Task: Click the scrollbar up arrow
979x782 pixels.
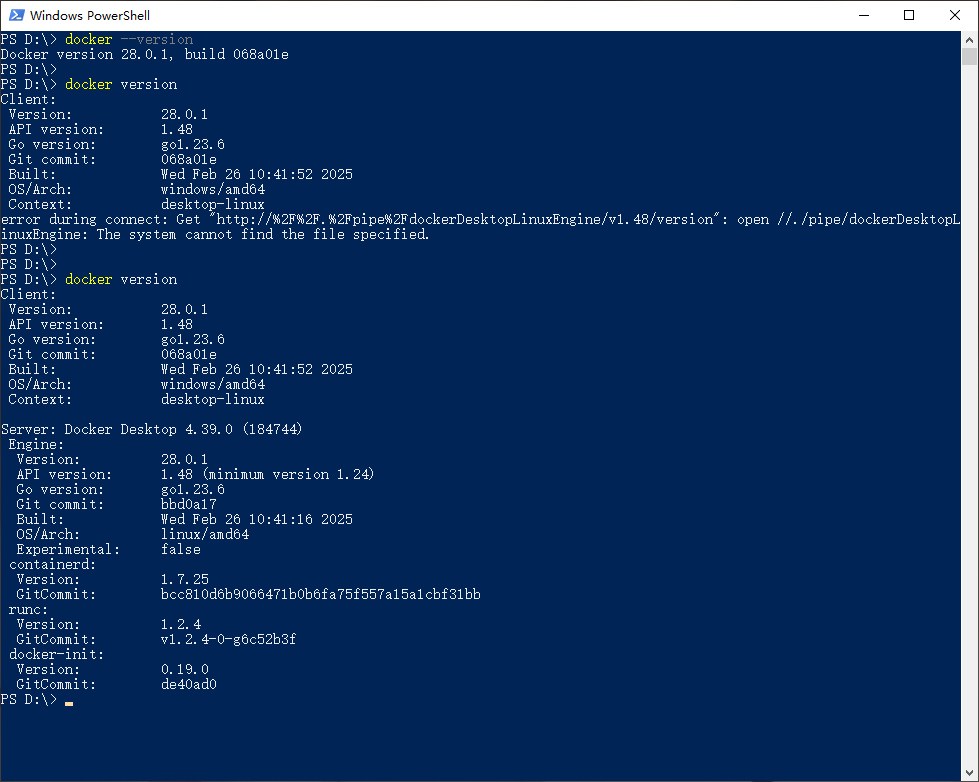Action: [x=967, y=41]
